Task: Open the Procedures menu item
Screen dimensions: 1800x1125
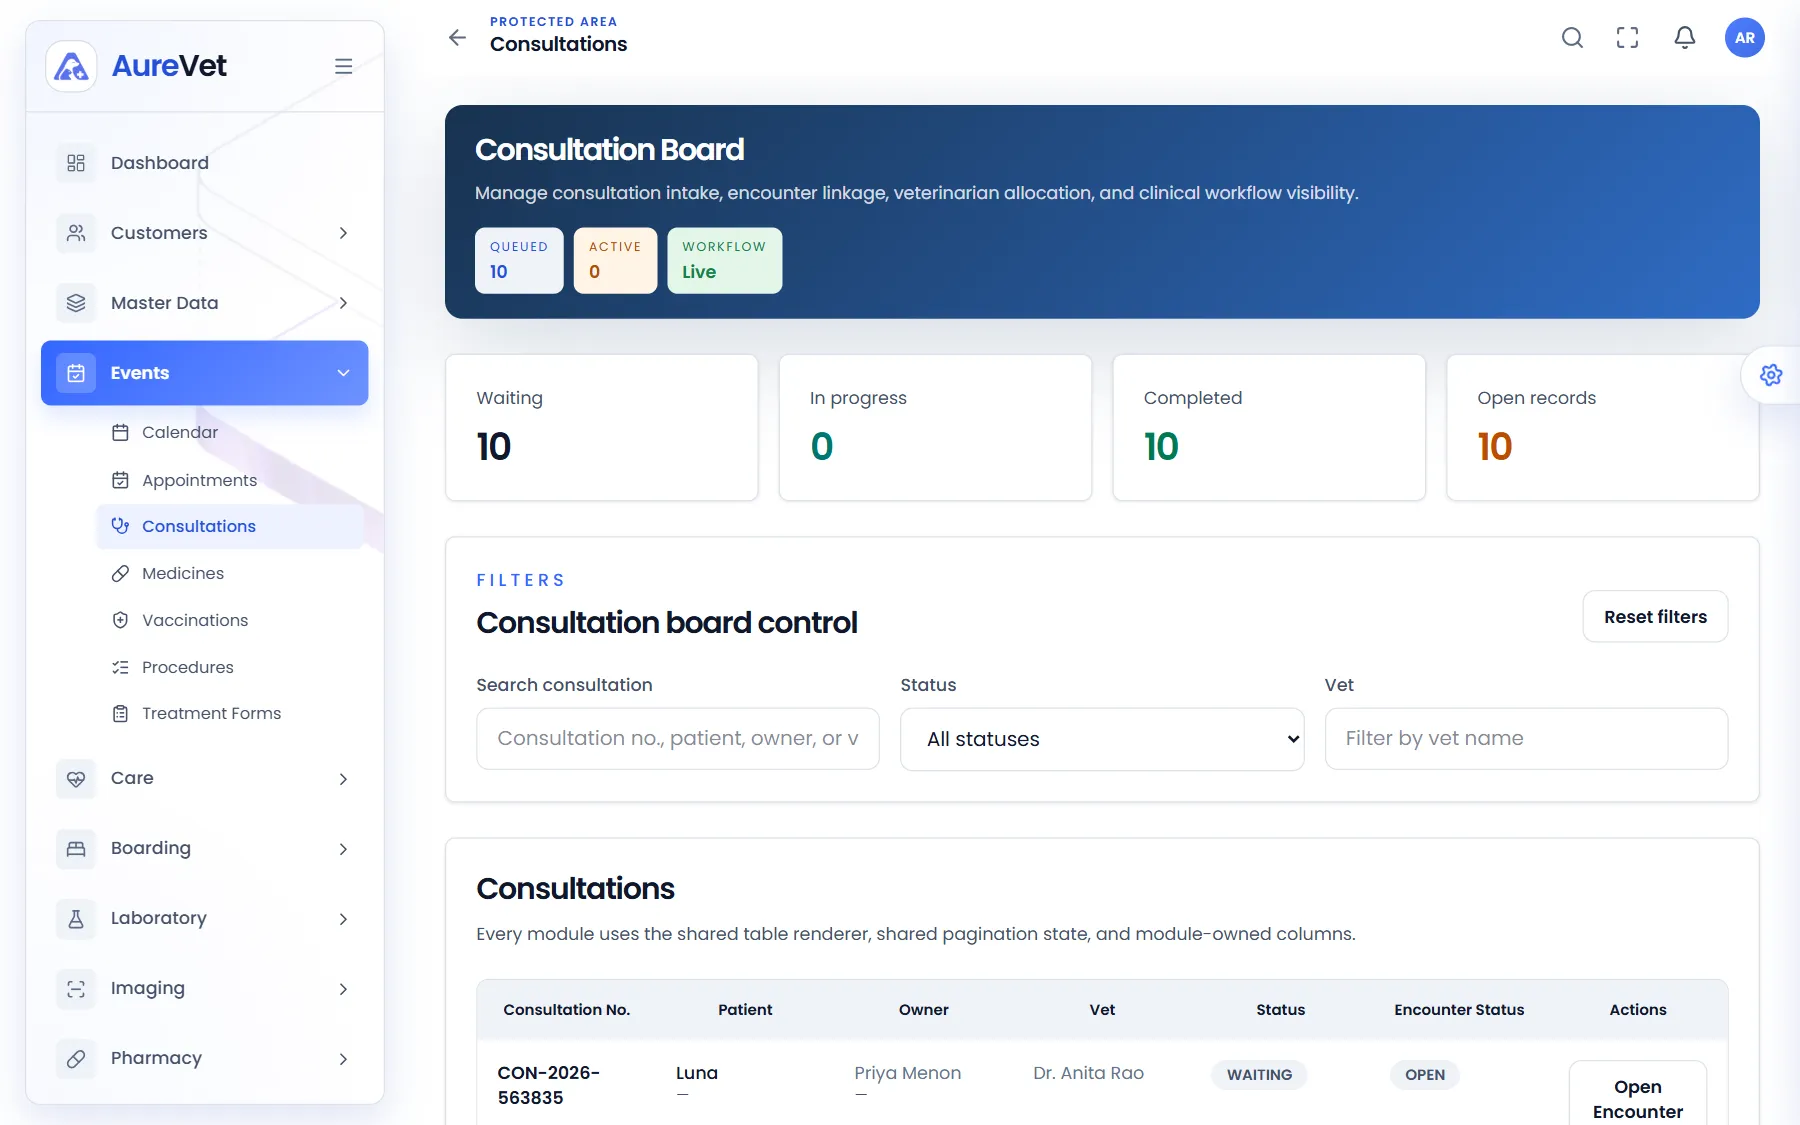Action: pos(230,667)
